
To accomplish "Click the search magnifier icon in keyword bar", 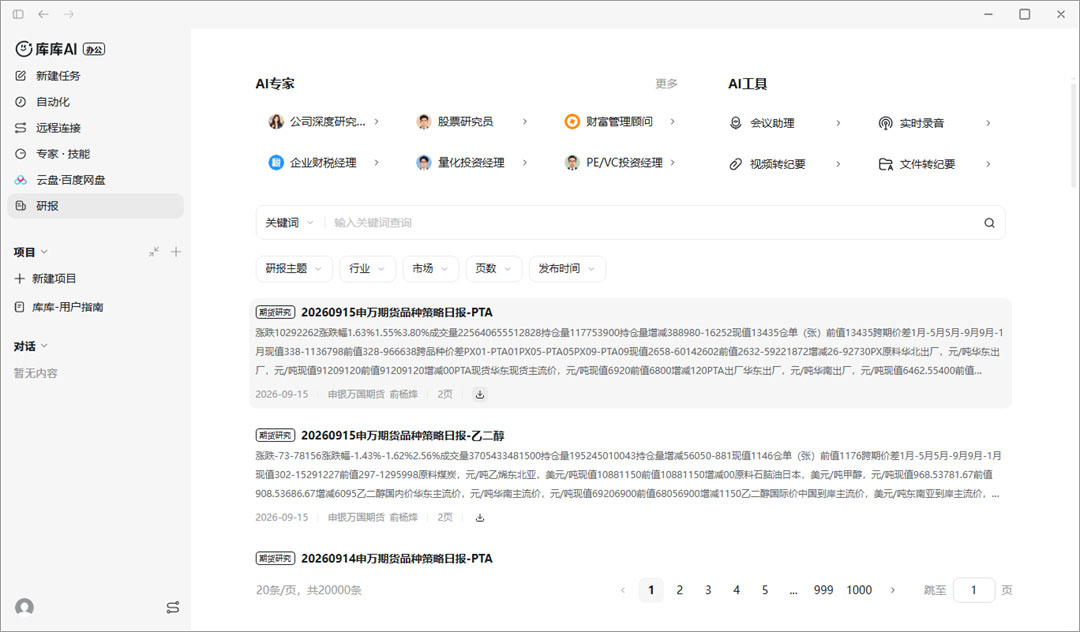I will pos(989,223).
